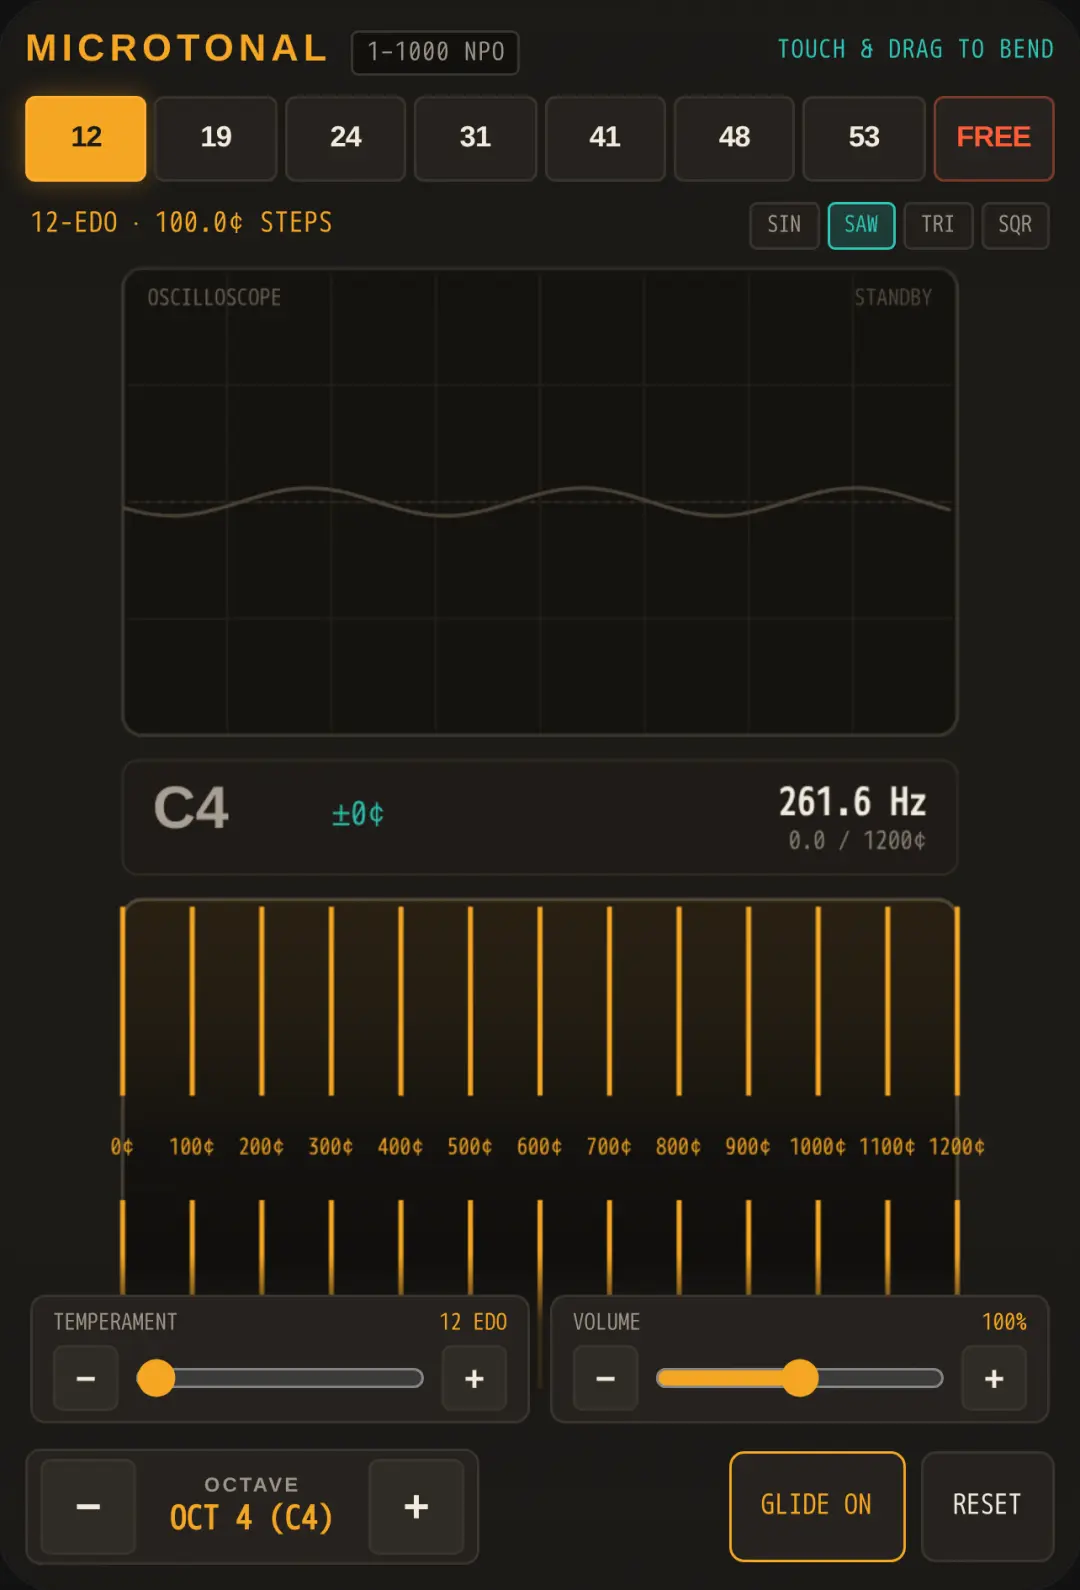Select the 19 EDO preset
This screenshot has width=1080, height=1590.
click(x=216, y=138)
